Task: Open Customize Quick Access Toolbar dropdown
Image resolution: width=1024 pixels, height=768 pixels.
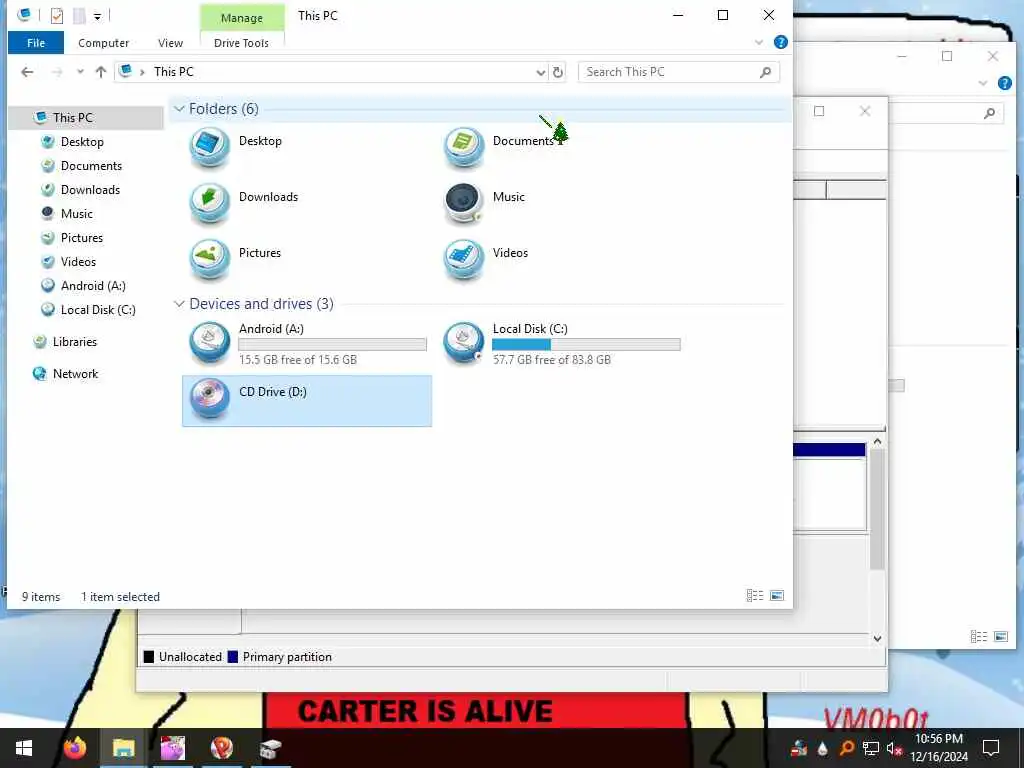Action: [97, 16]
